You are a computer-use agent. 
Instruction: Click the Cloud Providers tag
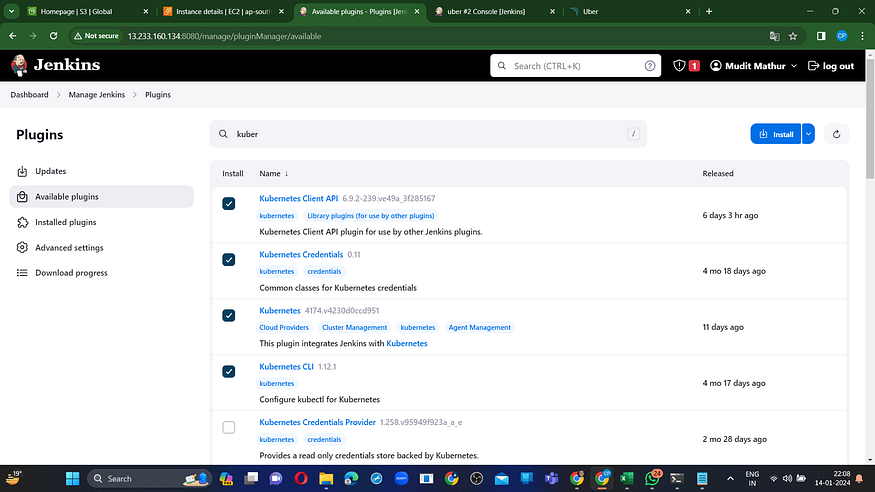coord(283,327)
